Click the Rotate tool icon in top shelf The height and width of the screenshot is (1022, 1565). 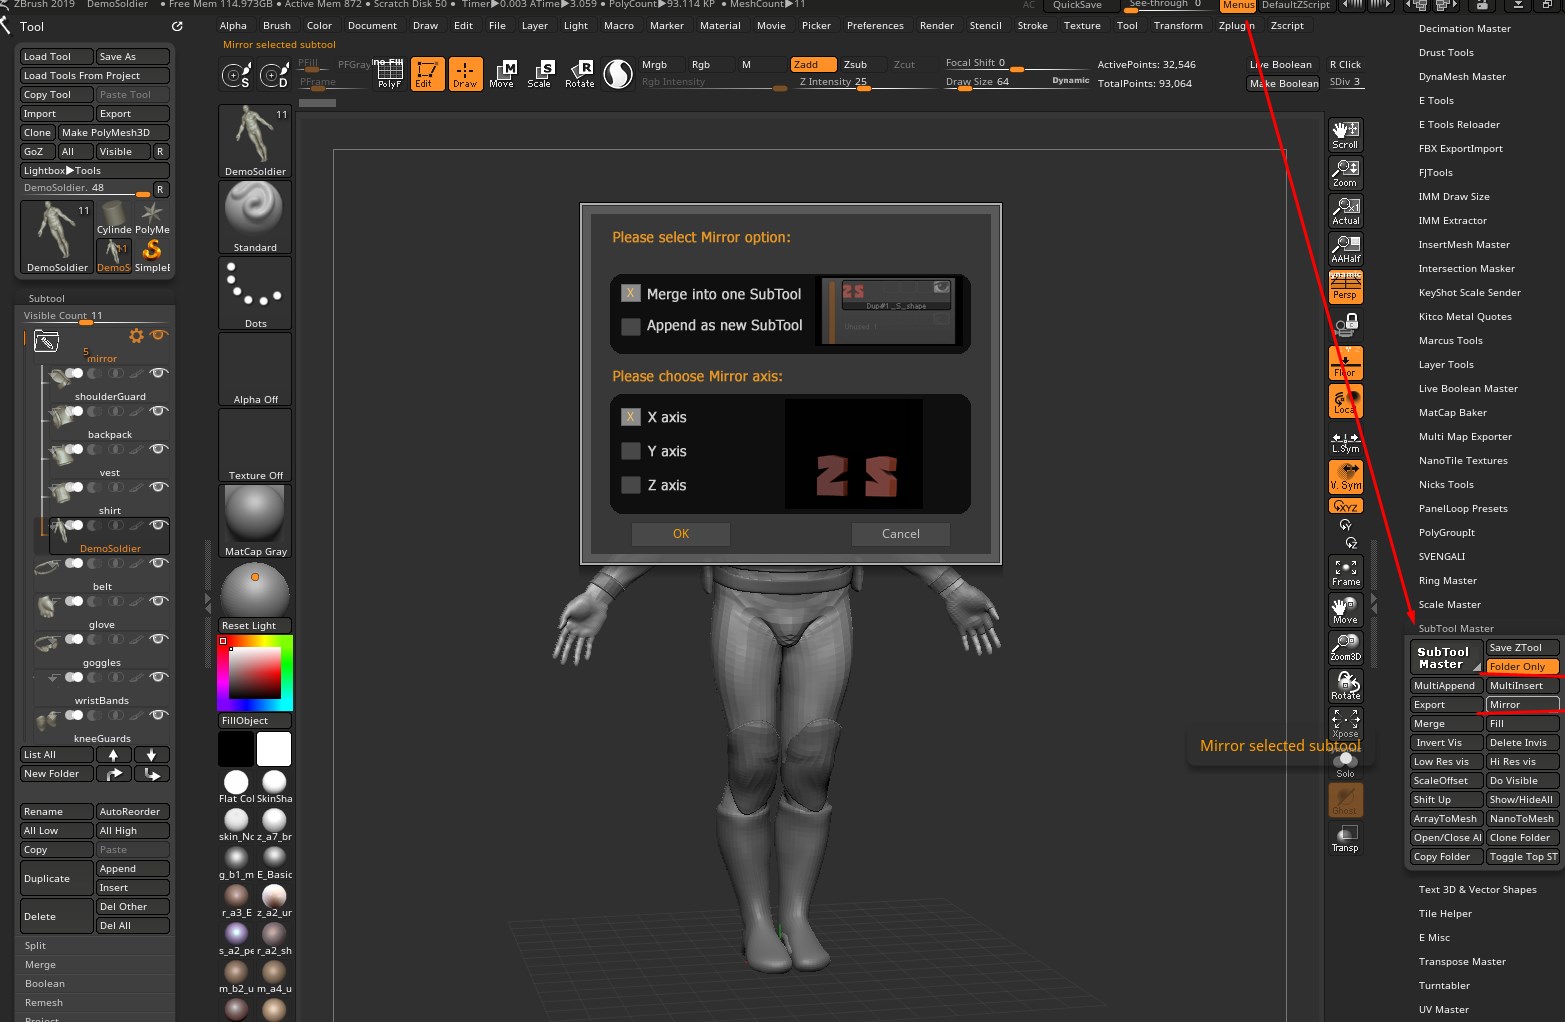point(580,73)
